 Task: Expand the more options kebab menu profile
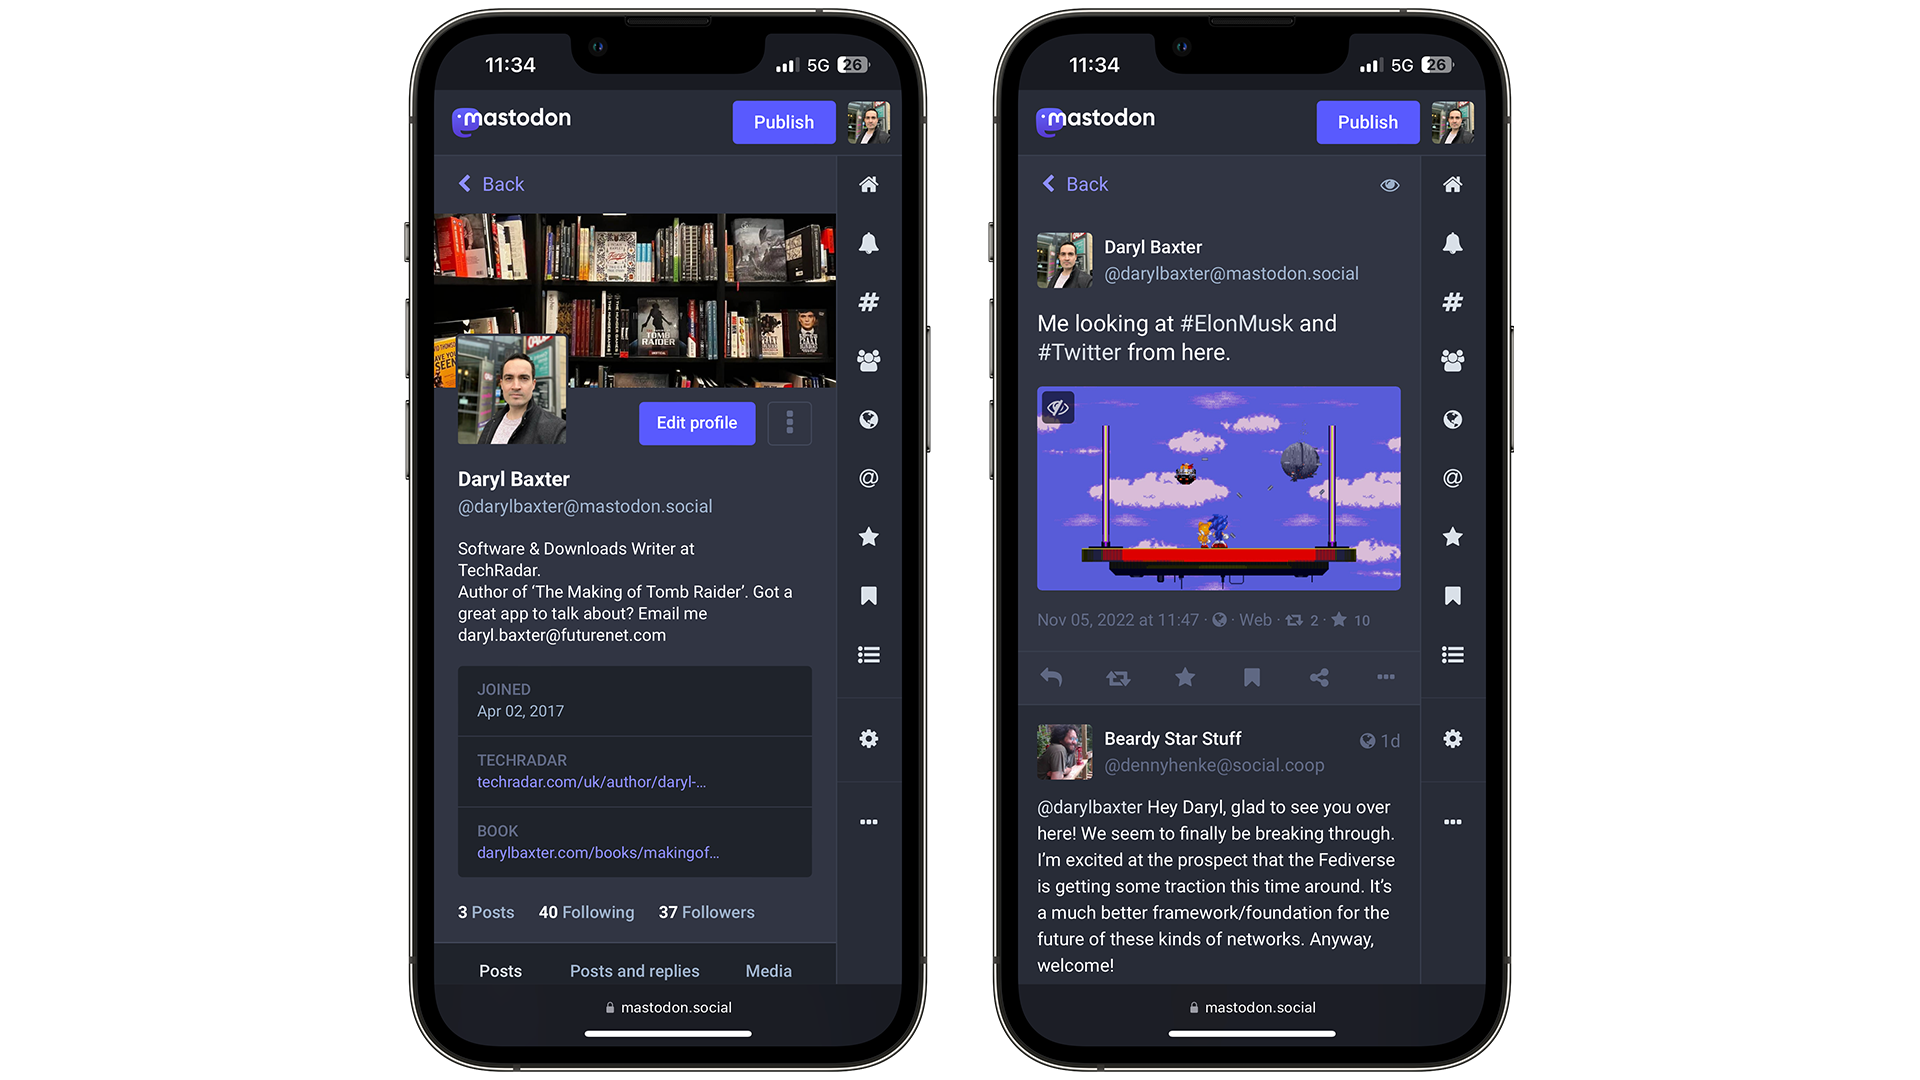click(790, 423)
